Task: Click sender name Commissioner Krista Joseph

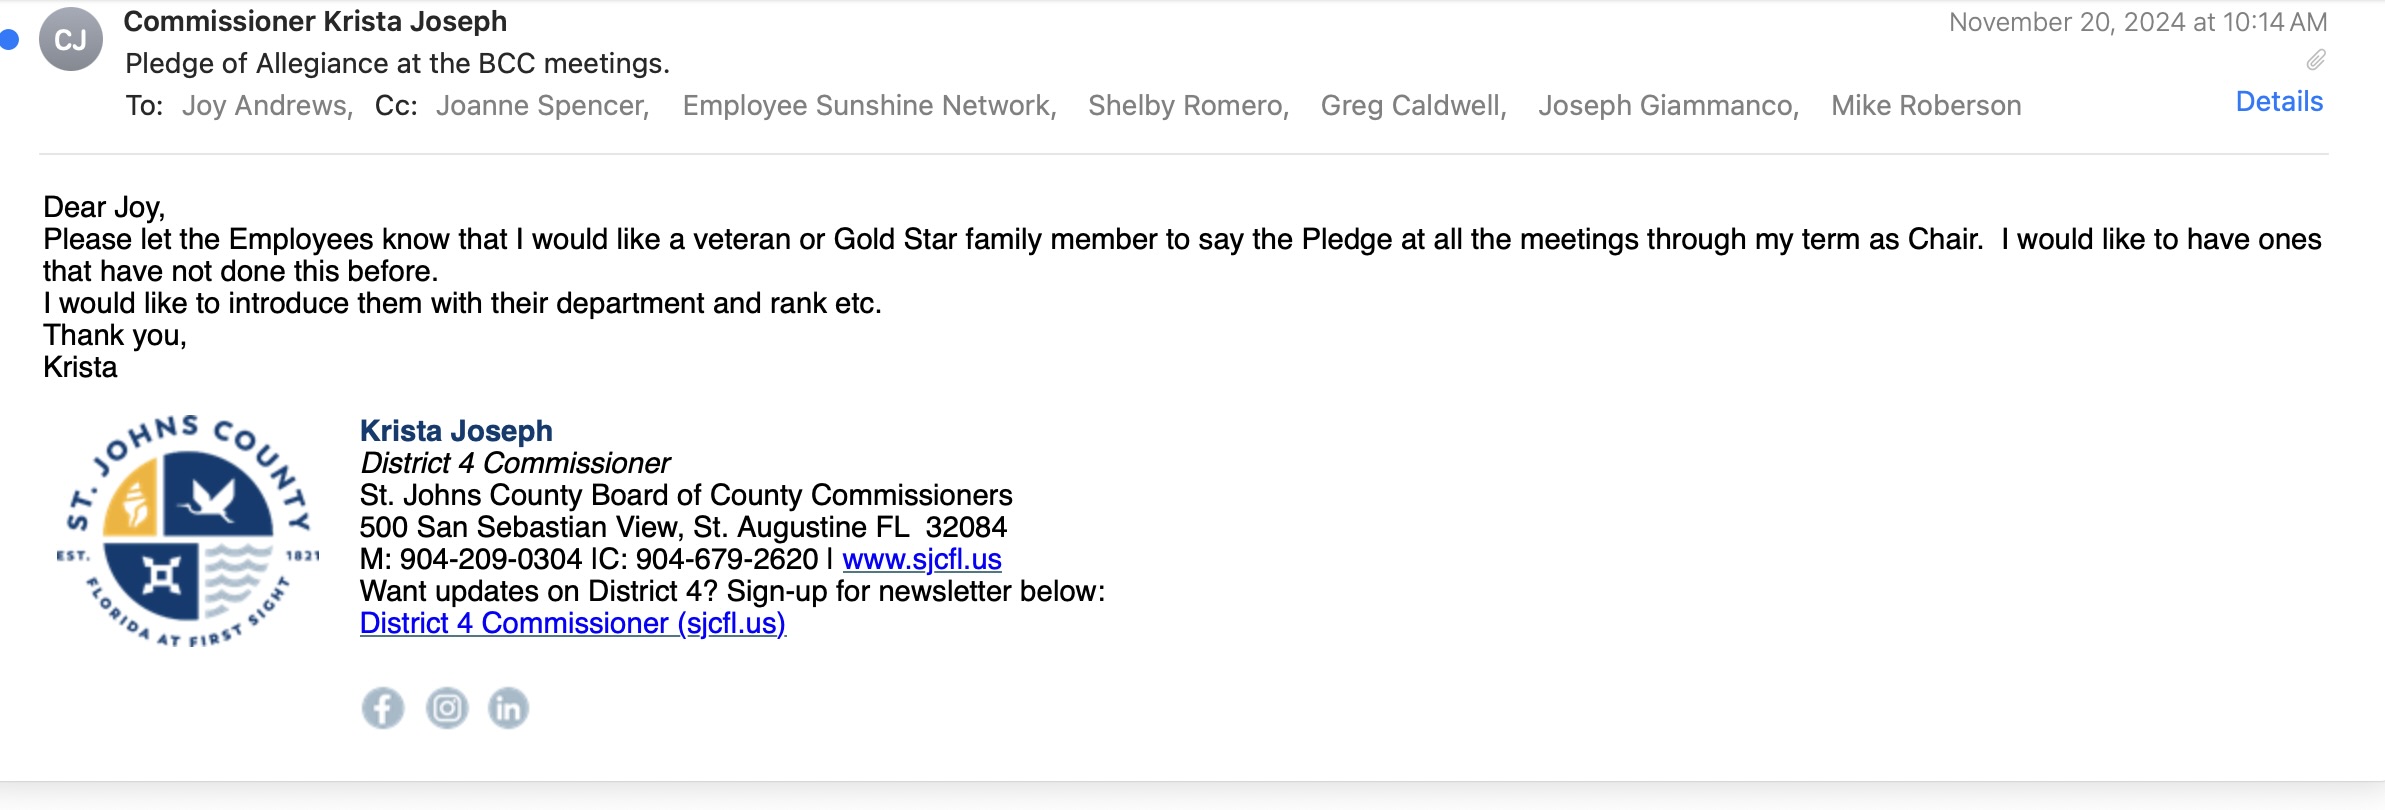Action: point(315,21)
